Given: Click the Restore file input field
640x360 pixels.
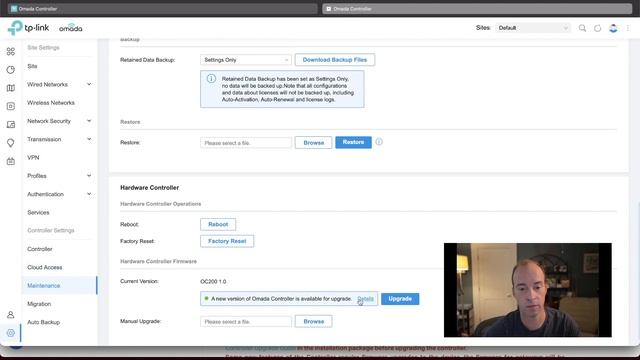Looking at the screenshot, I should 246,142.
